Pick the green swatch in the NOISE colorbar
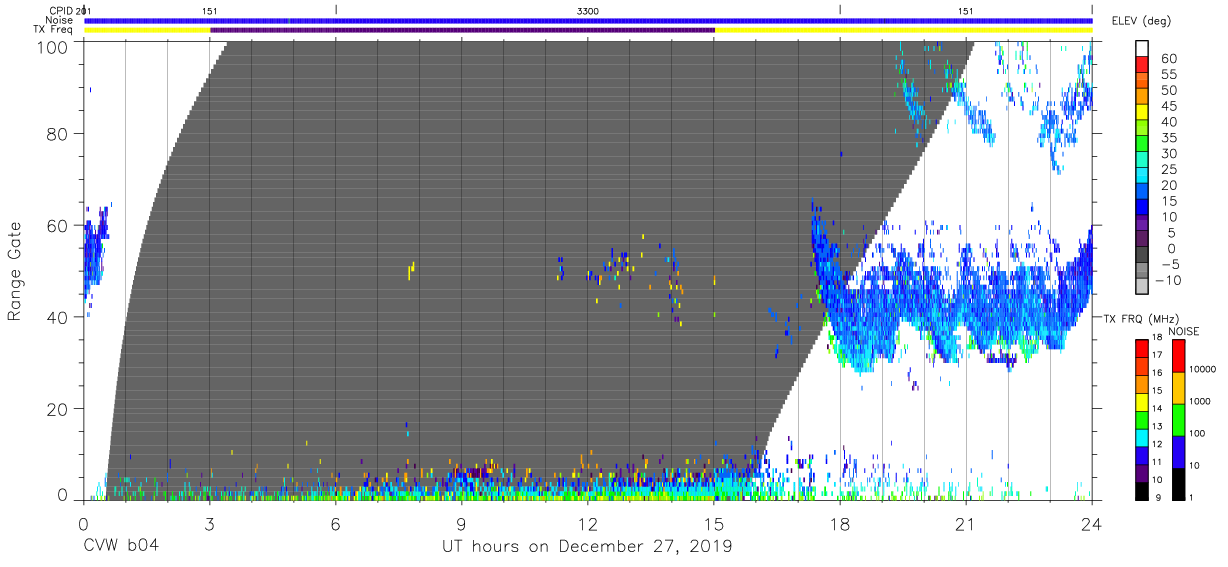 point(1178,420)
